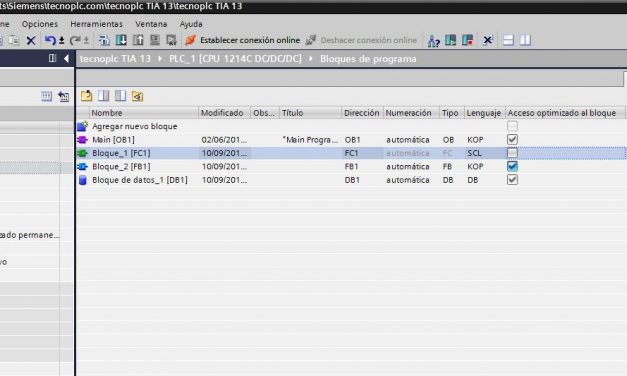The width and height of the screenshot is (627, 376).
Task: Click Bloques de programa breadcrumb
Action: click(368, 59)
